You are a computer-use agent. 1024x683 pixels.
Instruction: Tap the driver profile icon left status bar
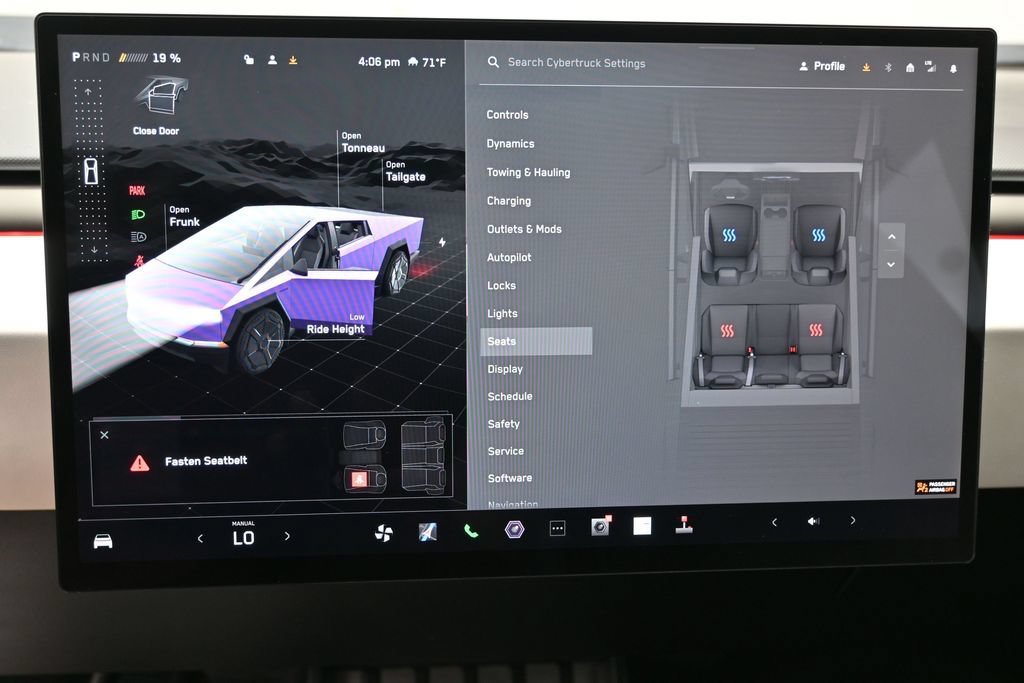coord(272,59)
